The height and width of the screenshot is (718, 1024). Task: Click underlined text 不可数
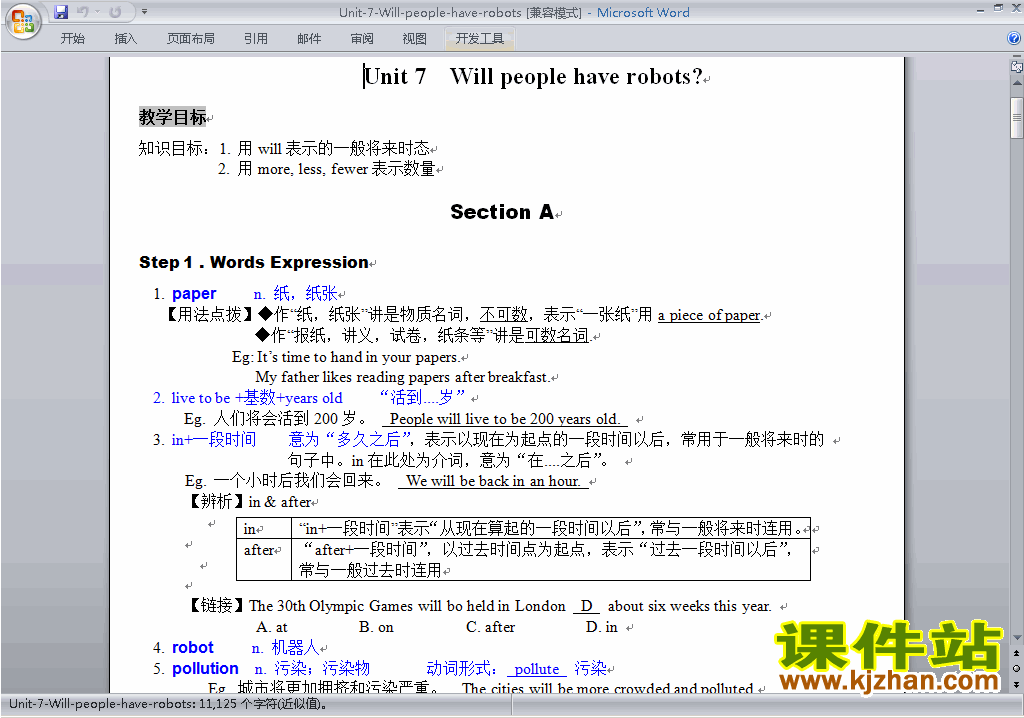pyautogui.click(x=504, y=315)
